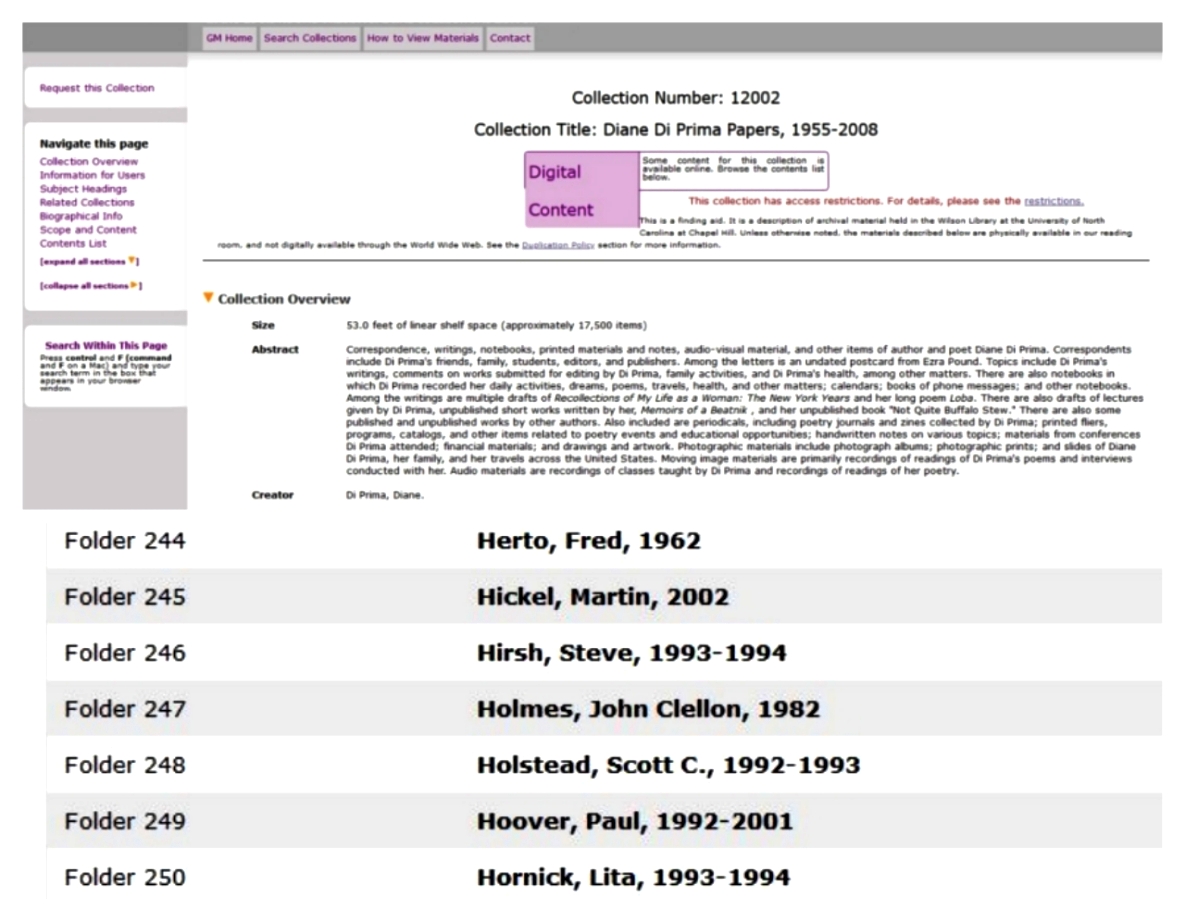Expand all sections on the page
The image size is (1185, 922).
88,261
